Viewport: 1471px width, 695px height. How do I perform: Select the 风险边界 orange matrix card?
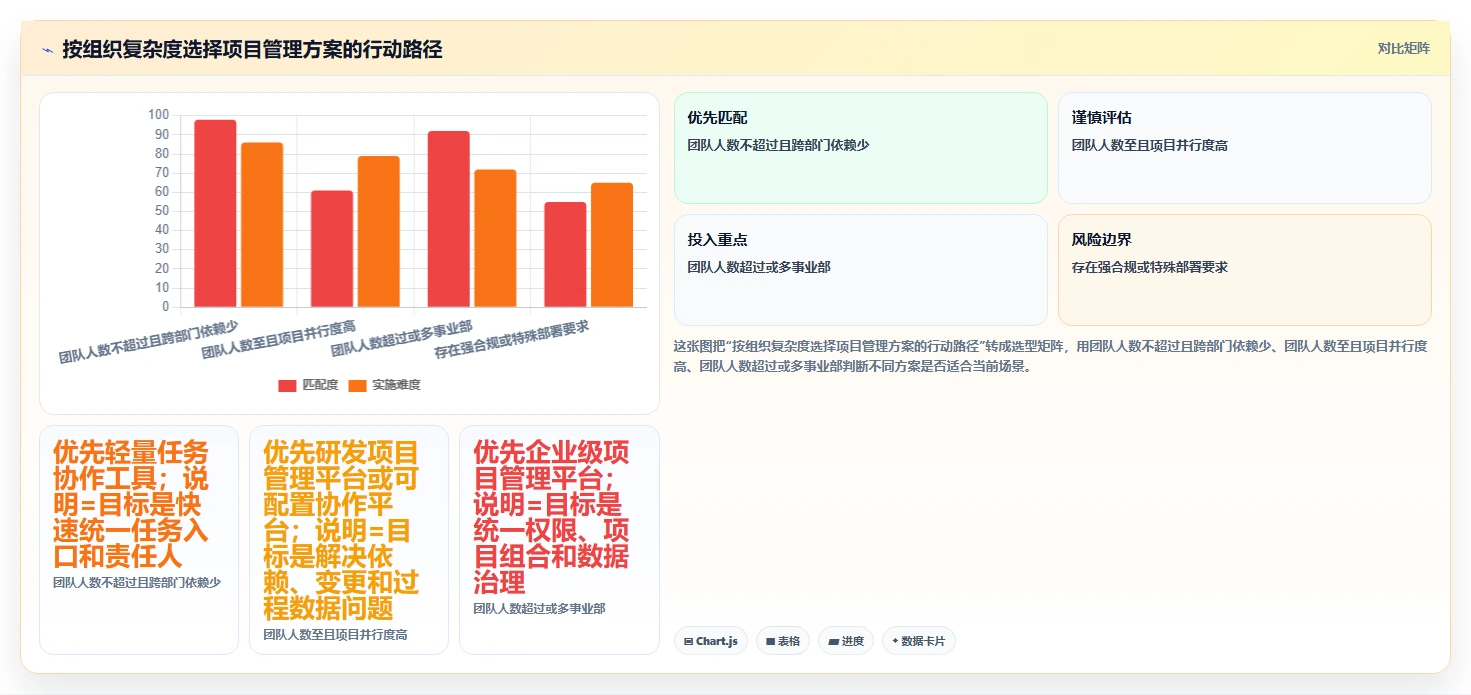pos(1245,270)
